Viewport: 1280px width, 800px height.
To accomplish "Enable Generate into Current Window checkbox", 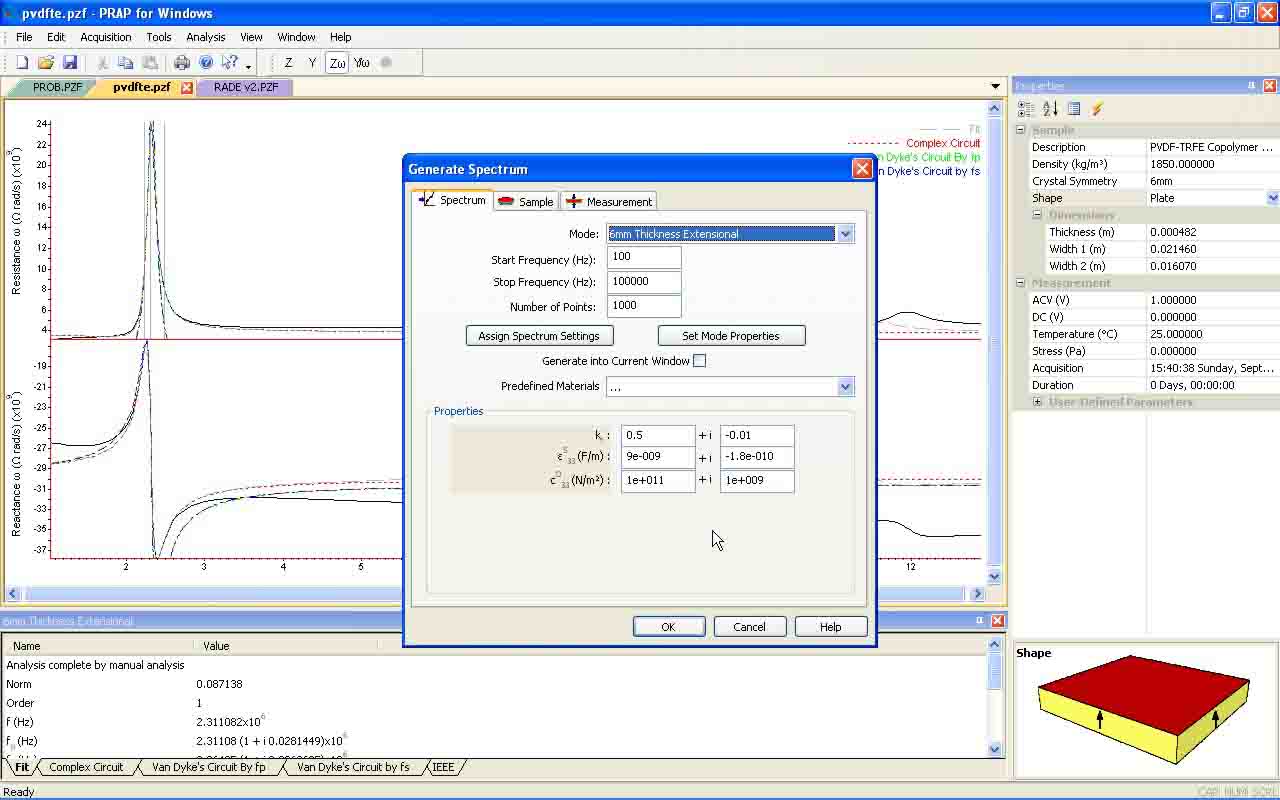I will click(x=699, y=361).
